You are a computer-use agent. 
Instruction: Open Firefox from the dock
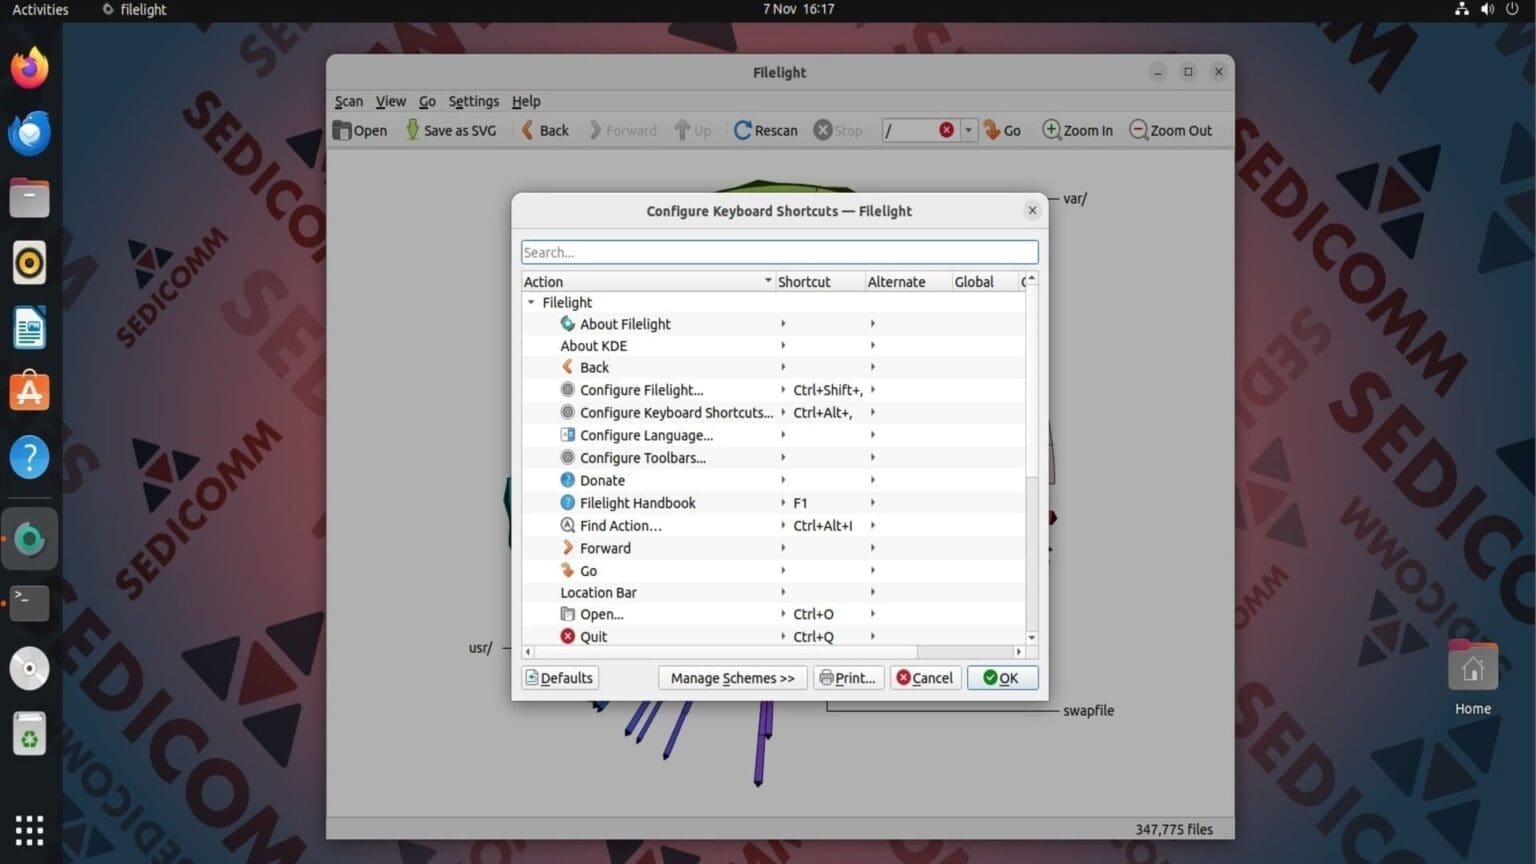tap(29, 68)
